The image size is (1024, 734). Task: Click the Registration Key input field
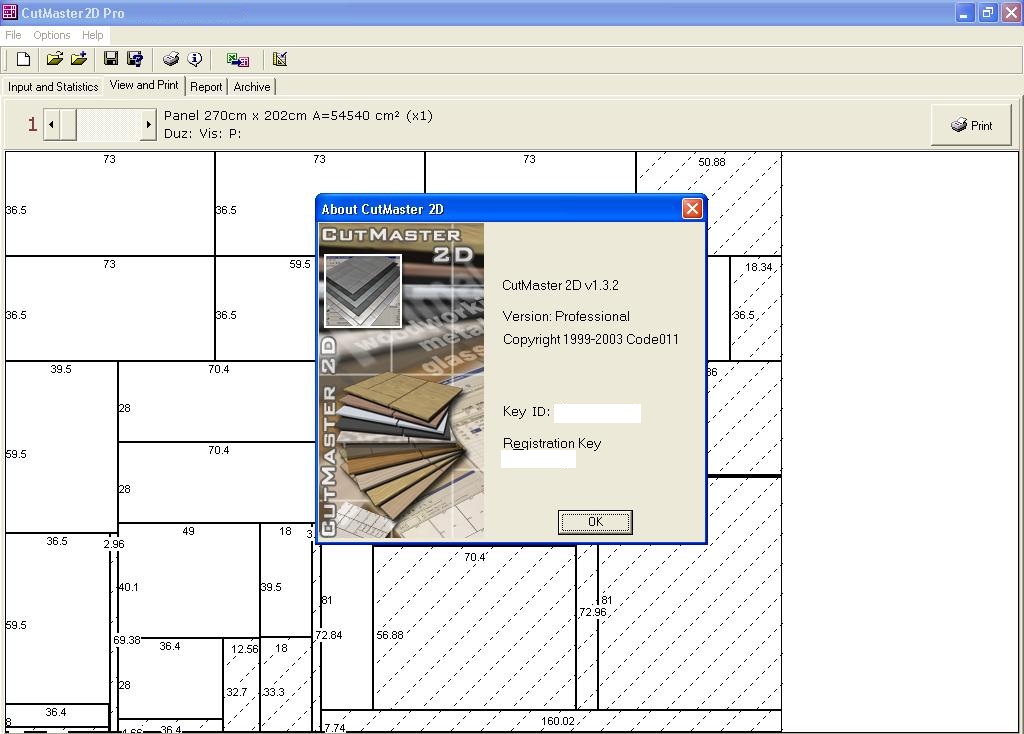[x=538, y=459]
